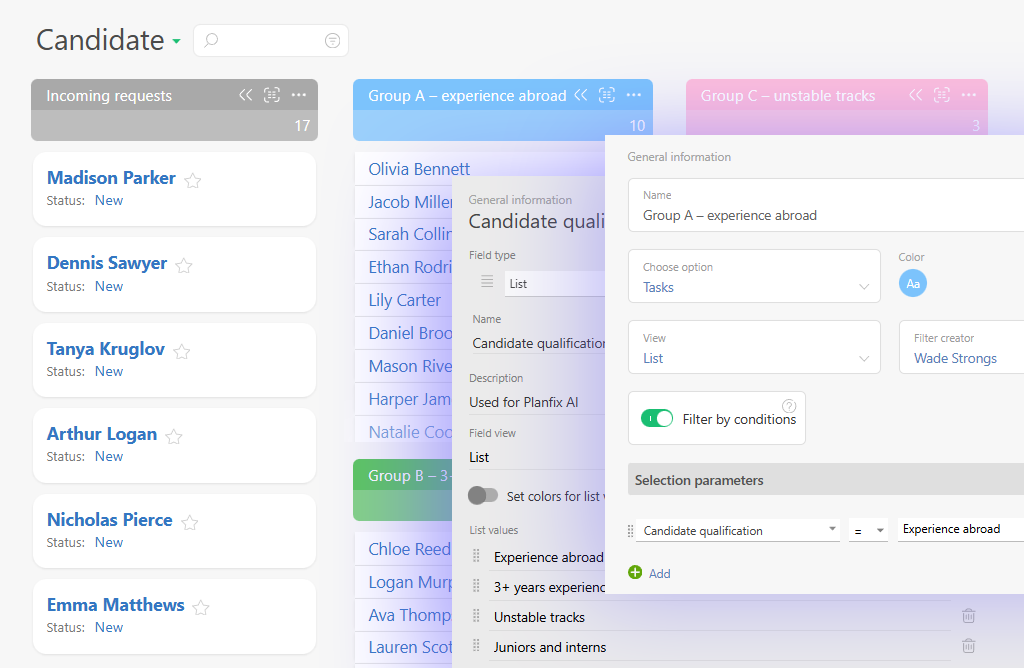Image resolution: width=1024 pixels, height=668 pixels.
Task: Open the scan-to-board icon on Group A header
Action: 607,94
